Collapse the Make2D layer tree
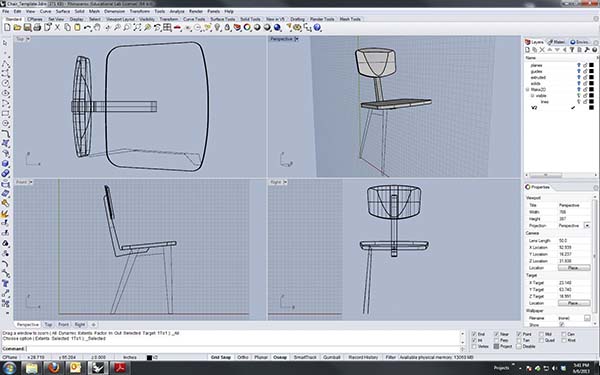 coord(527,90)
